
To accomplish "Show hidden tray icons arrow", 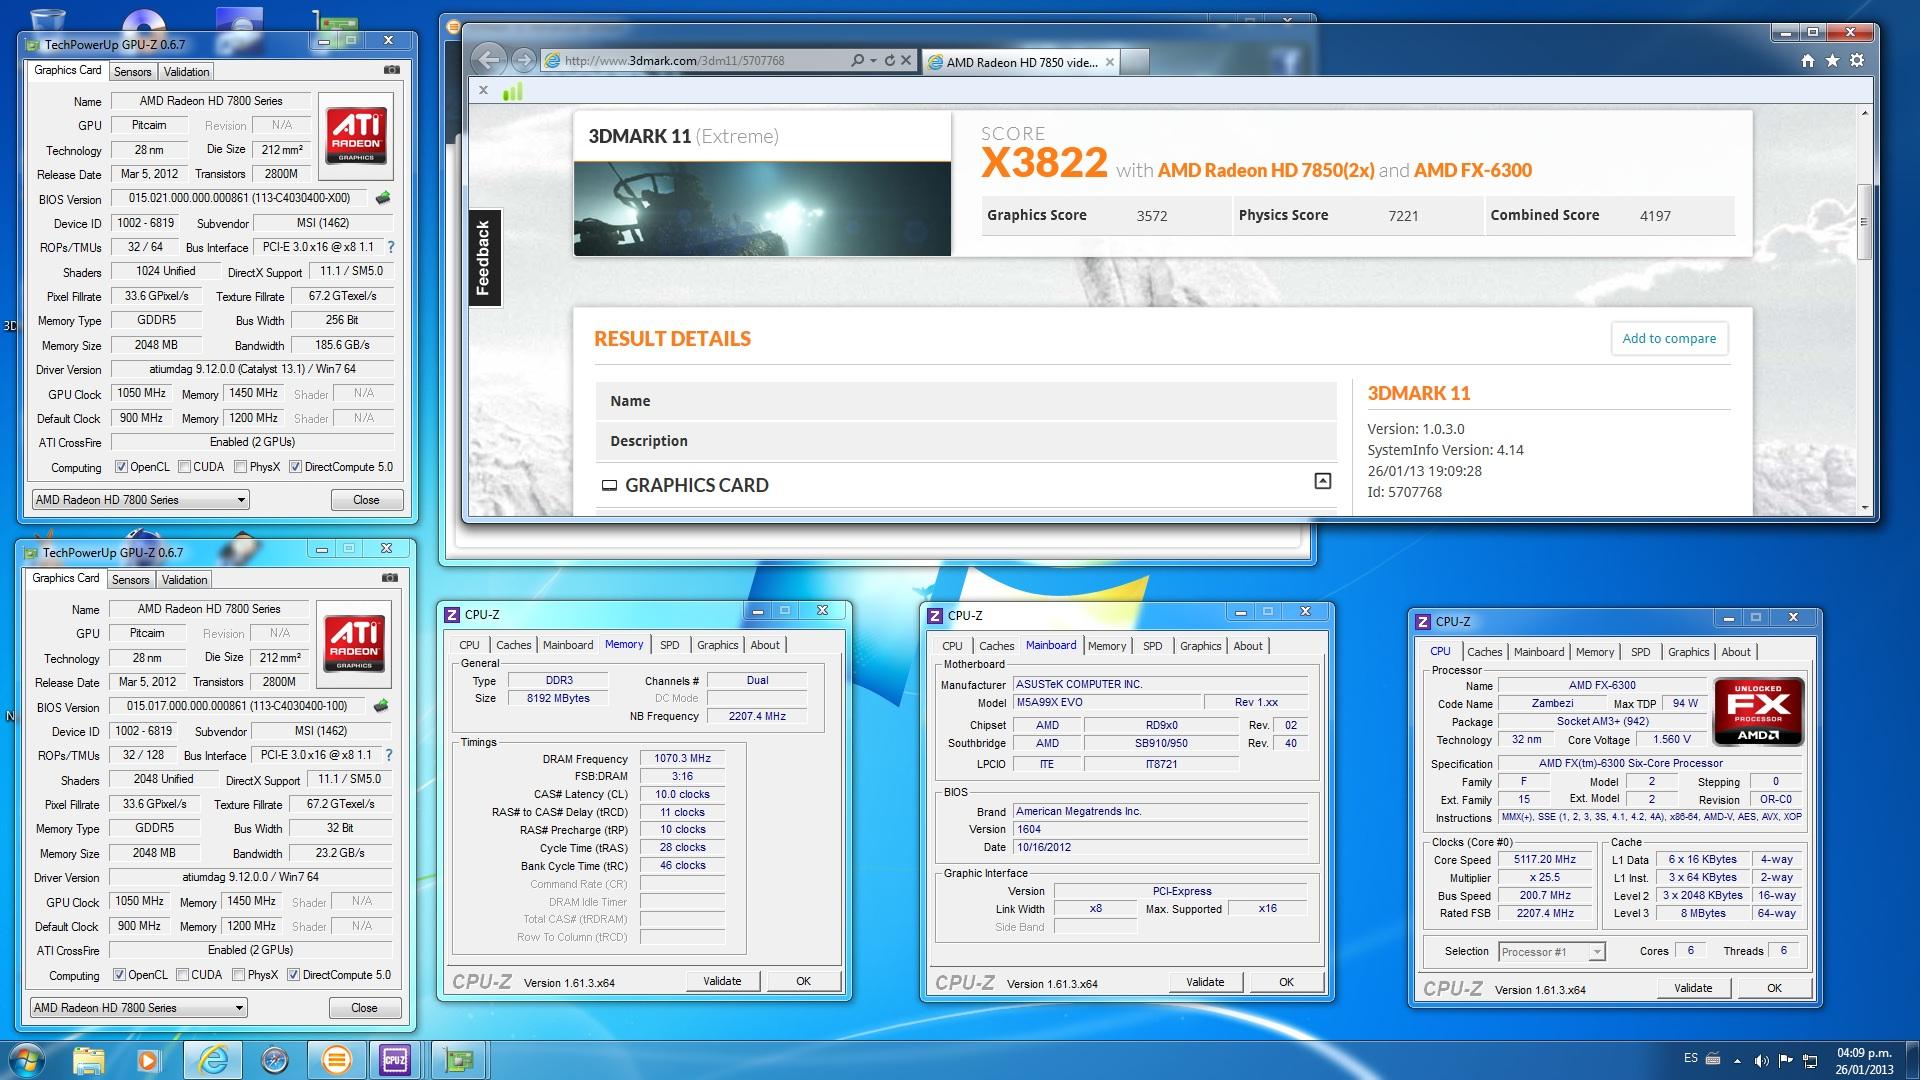I will pos(1737,1060).
